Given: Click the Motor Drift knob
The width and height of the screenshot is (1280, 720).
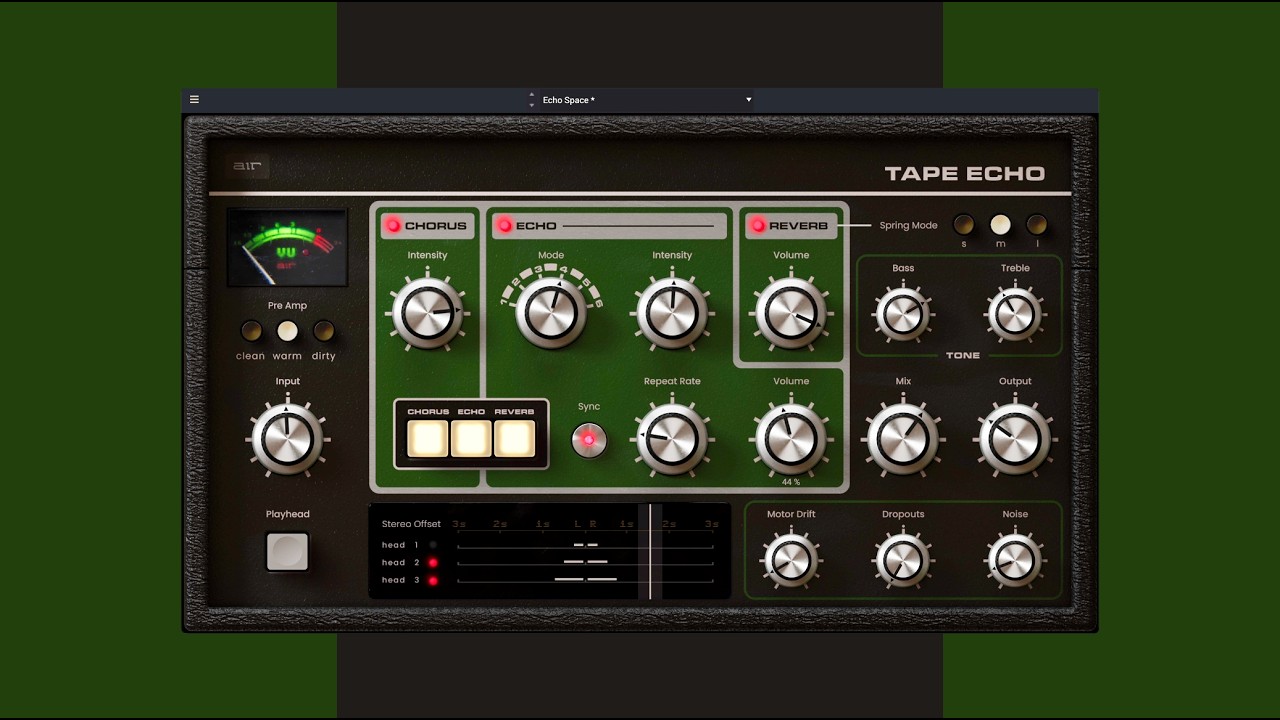Looking at the screenshot, I should (791, 560).
